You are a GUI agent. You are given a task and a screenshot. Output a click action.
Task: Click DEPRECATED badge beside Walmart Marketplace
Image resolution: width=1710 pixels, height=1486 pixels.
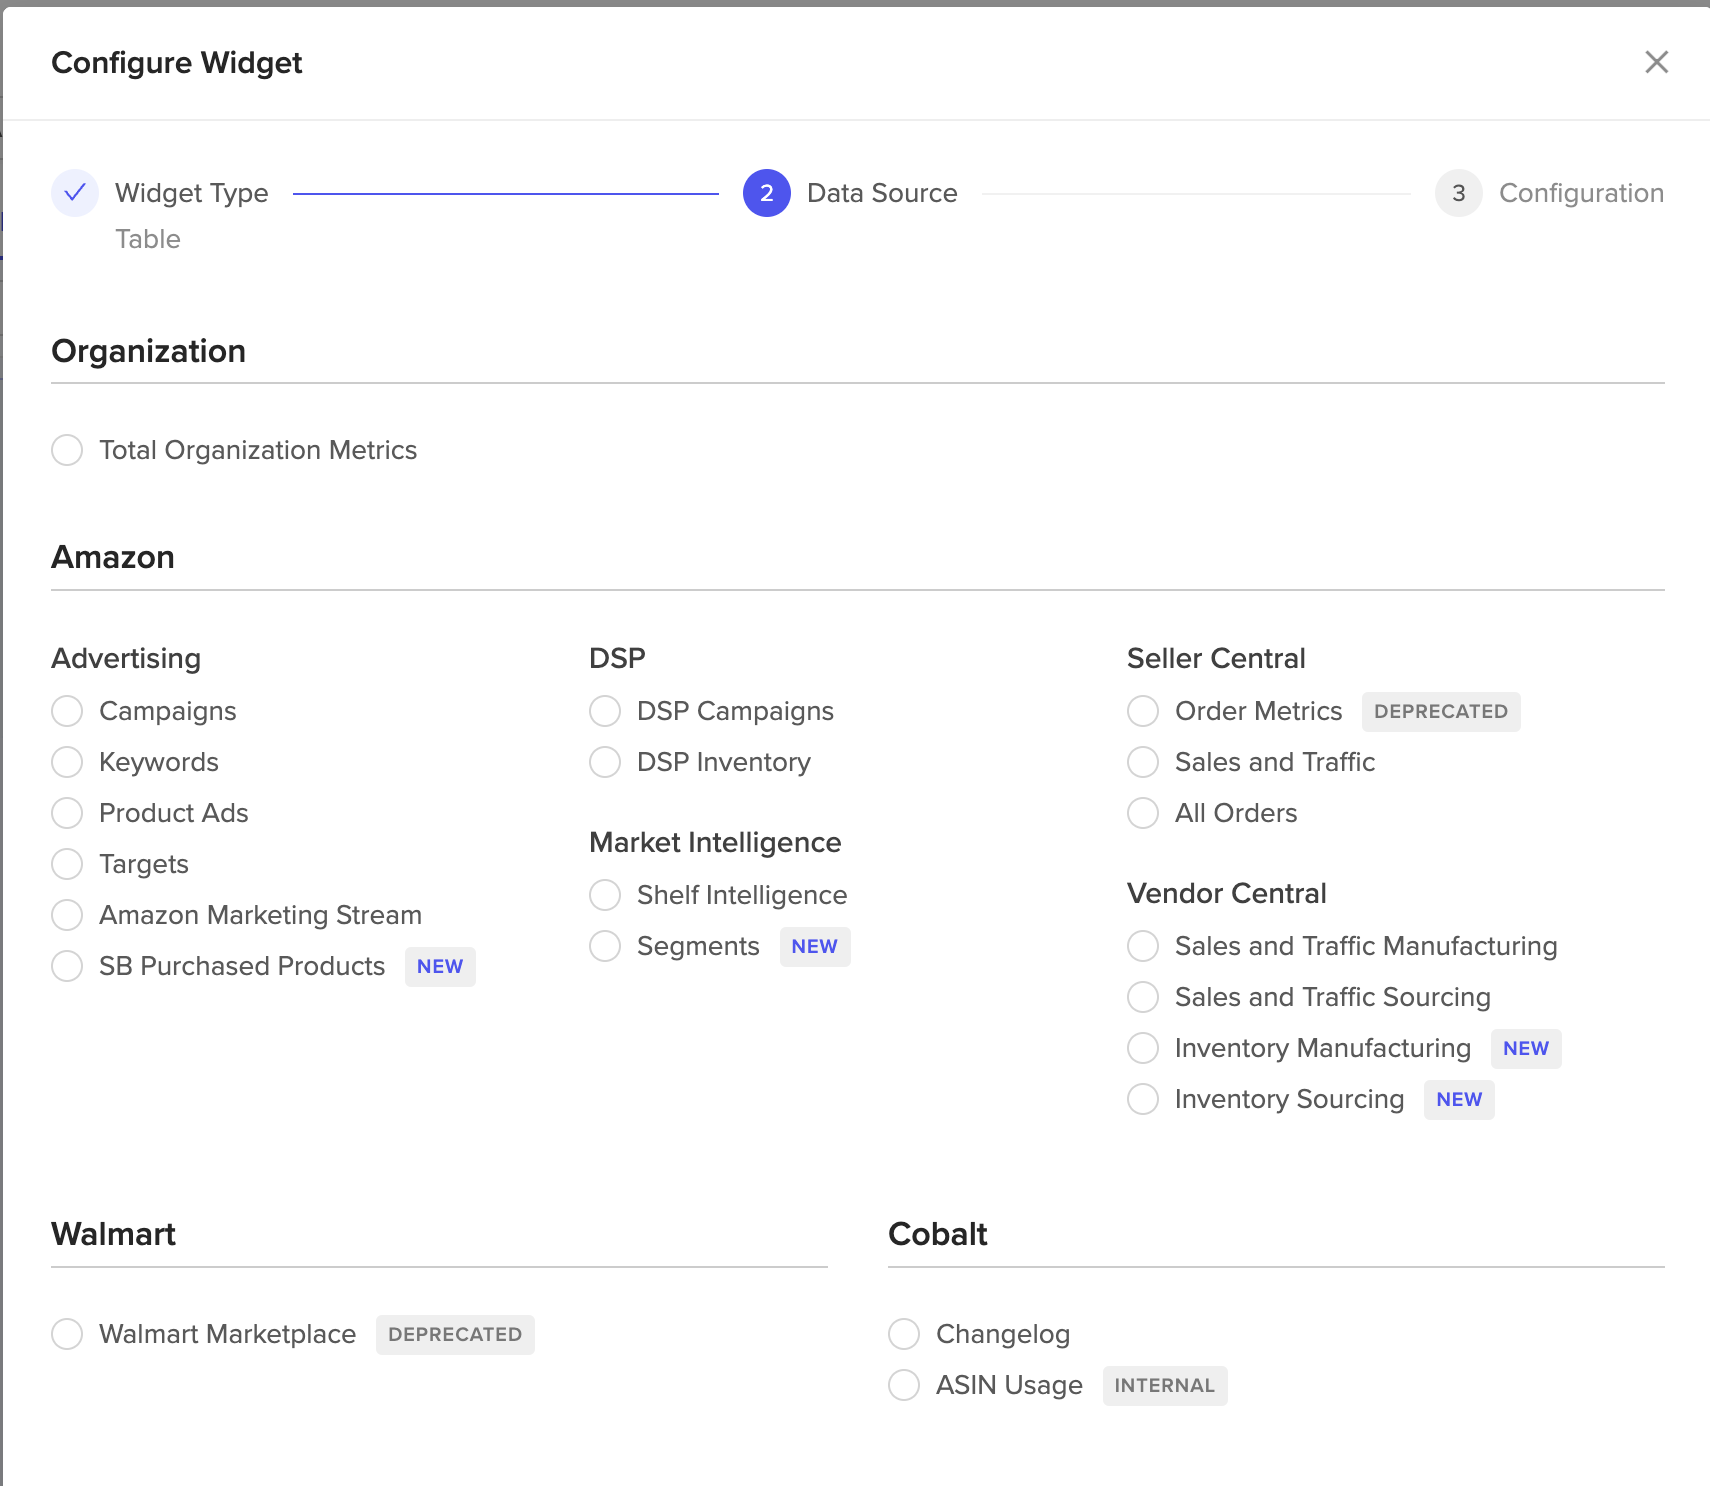pos(455,1335)
